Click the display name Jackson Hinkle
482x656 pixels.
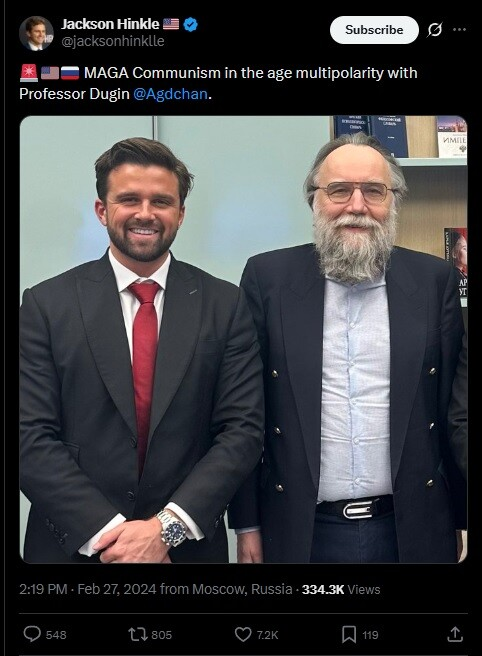point(110,24)
